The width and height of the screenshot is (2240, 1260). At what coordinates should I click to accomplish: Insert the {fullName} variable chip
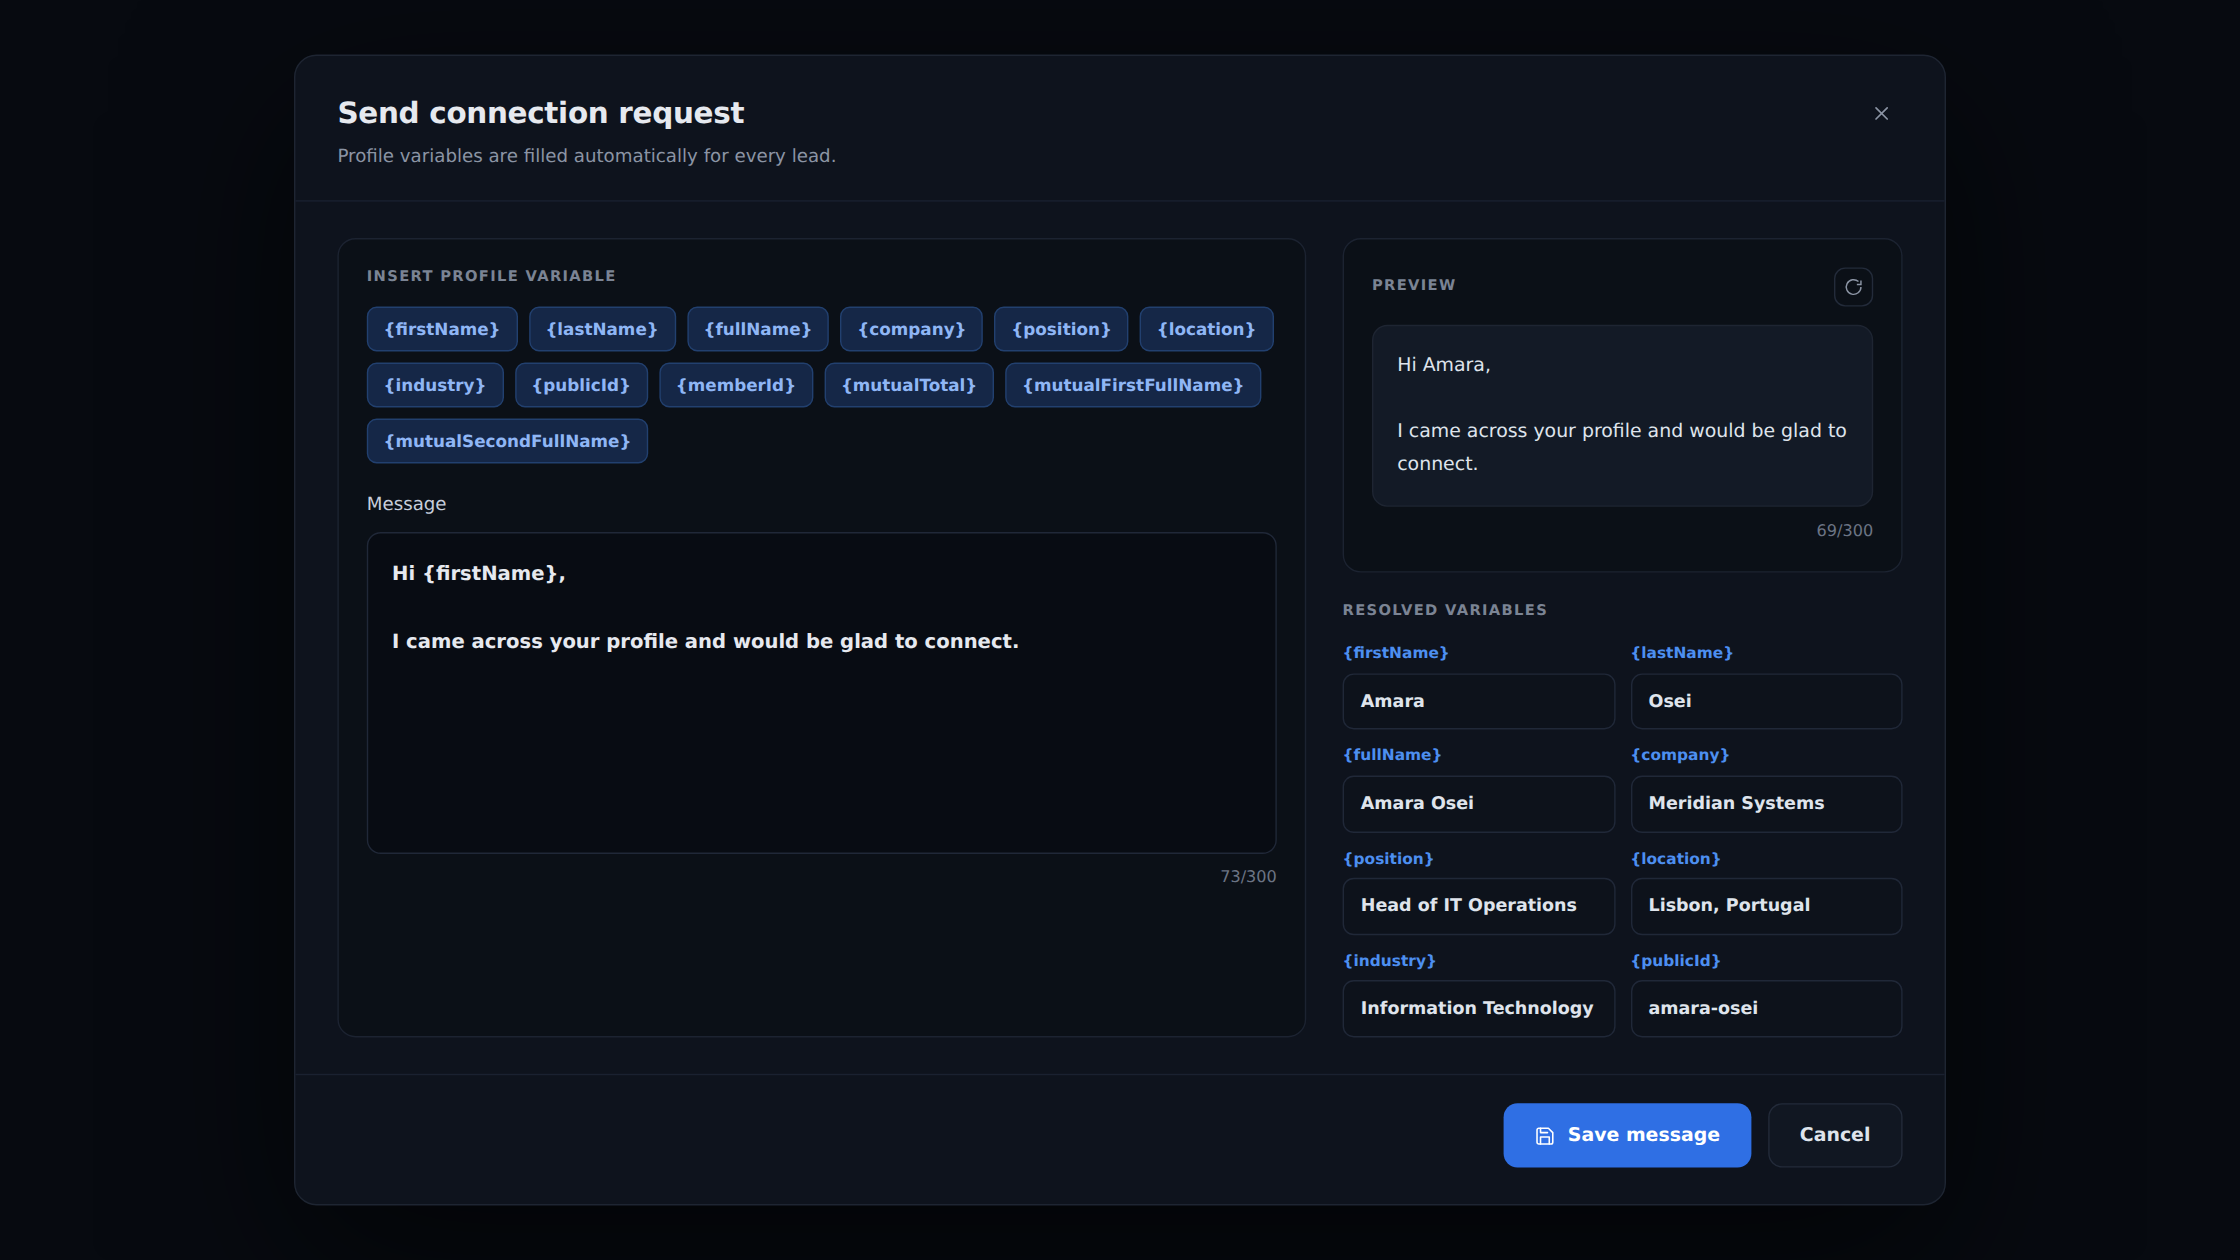758,329
